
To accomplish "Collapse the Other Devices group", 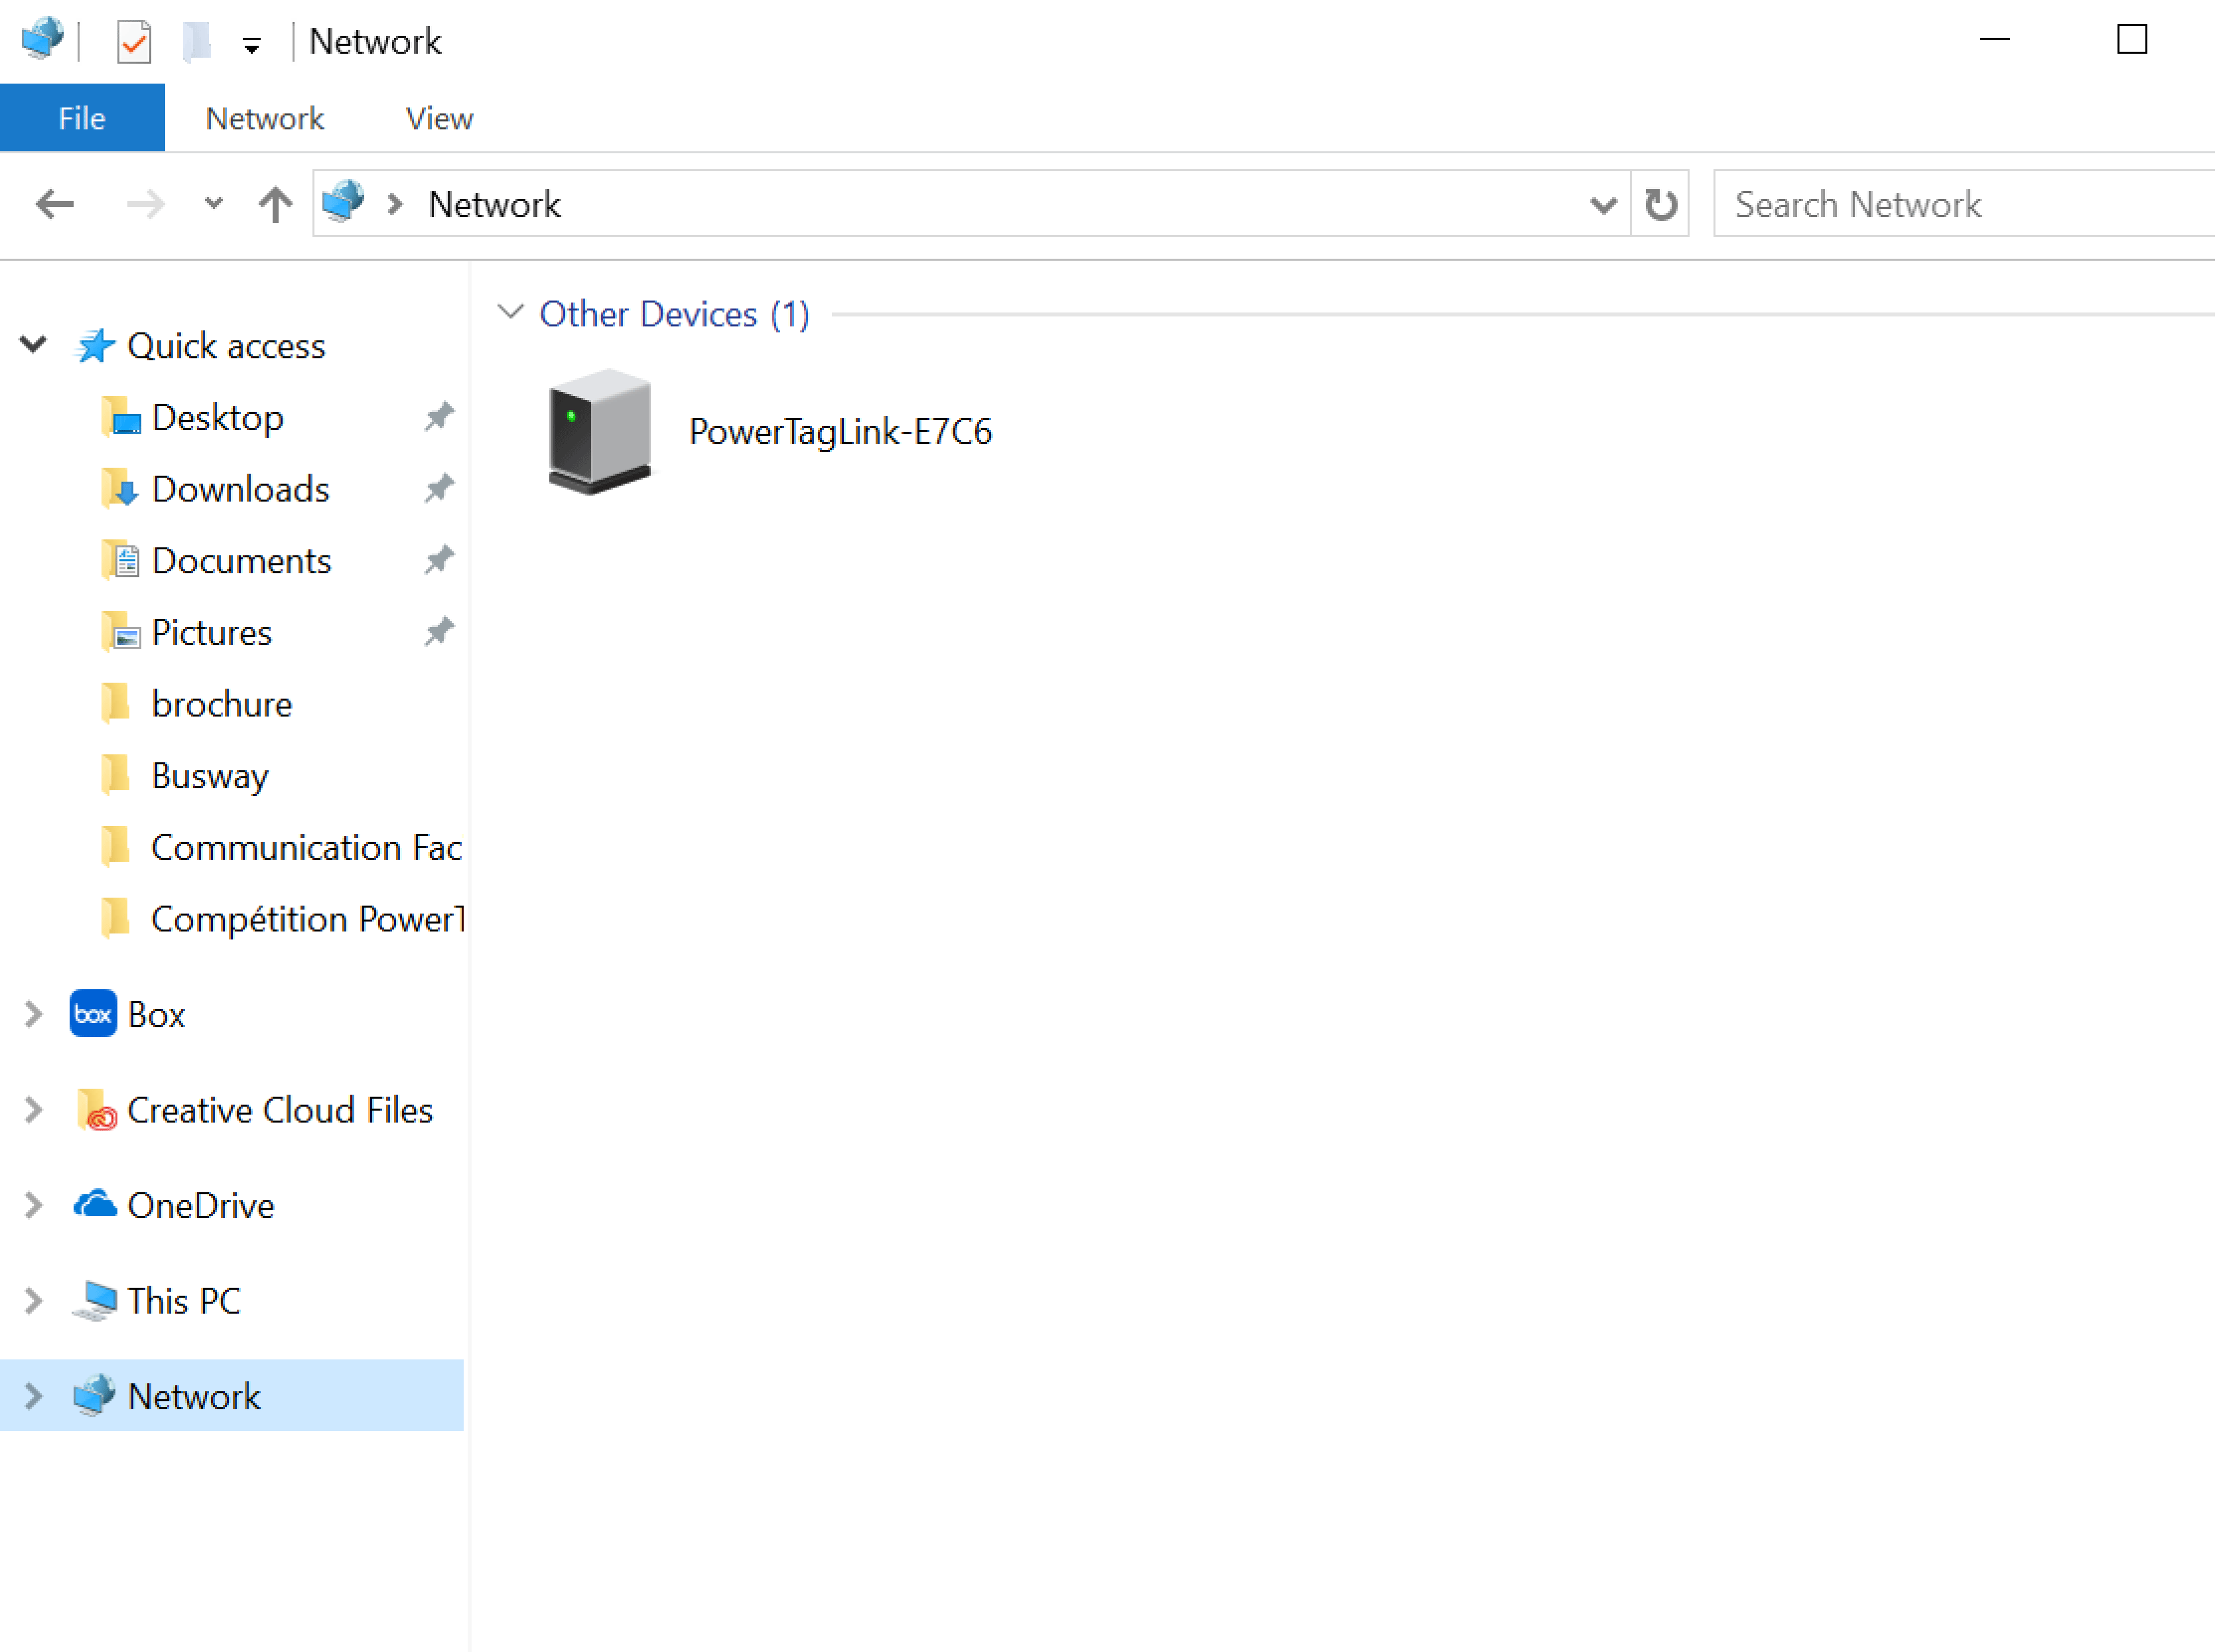I will click(511, 313).
